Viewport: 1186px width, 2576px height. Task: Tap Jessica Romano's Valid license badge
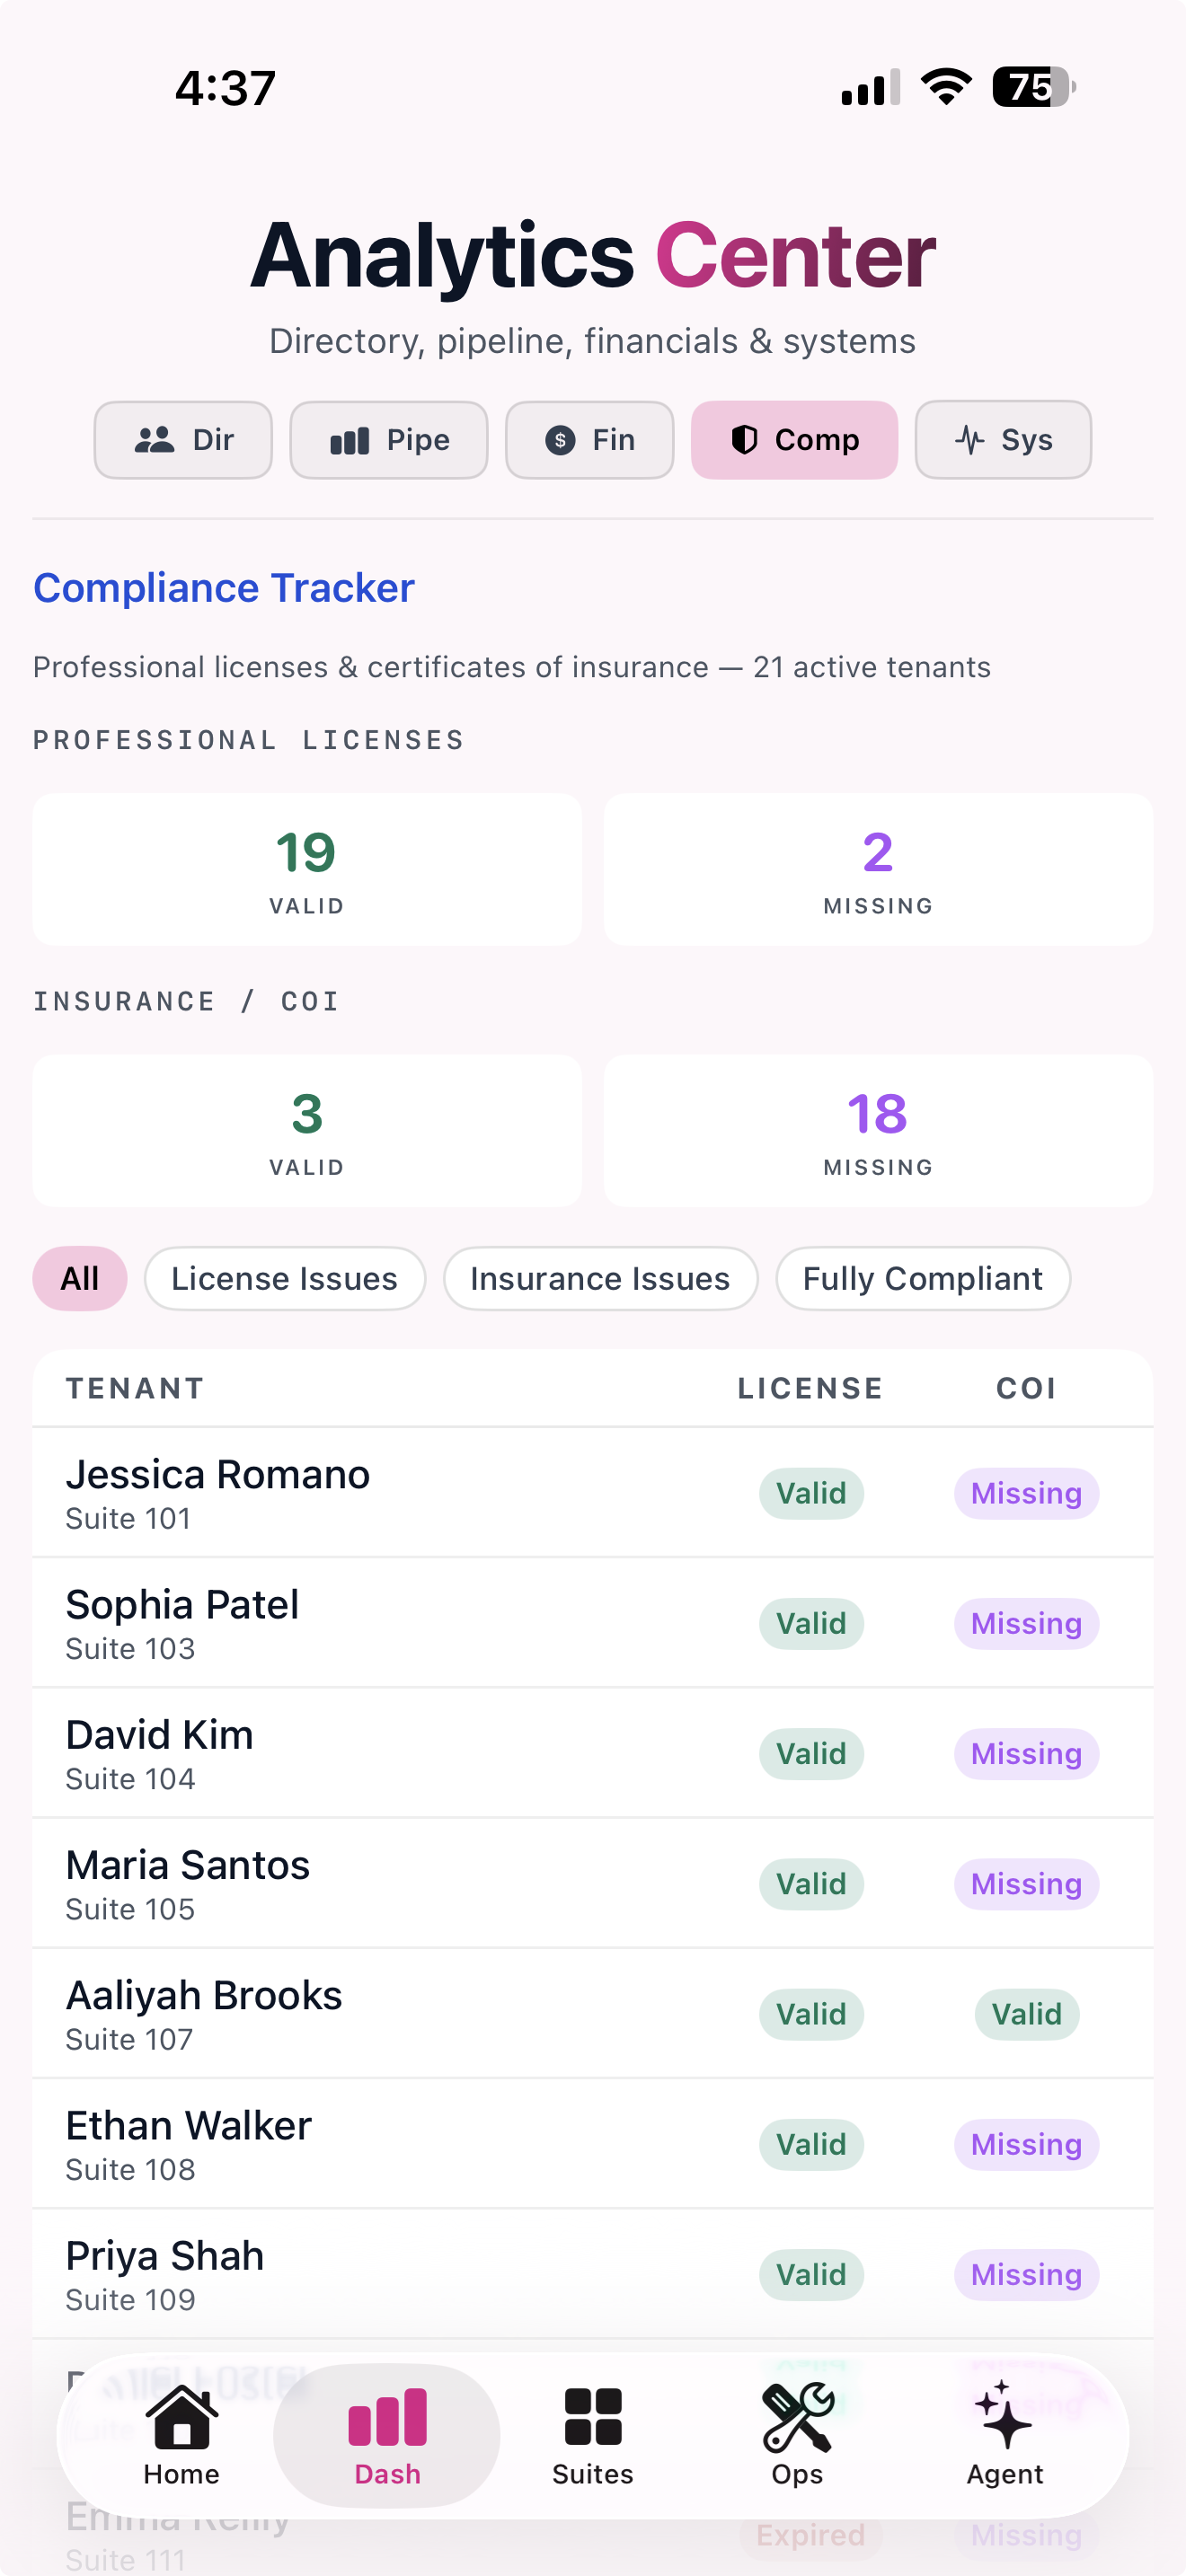811,1494
